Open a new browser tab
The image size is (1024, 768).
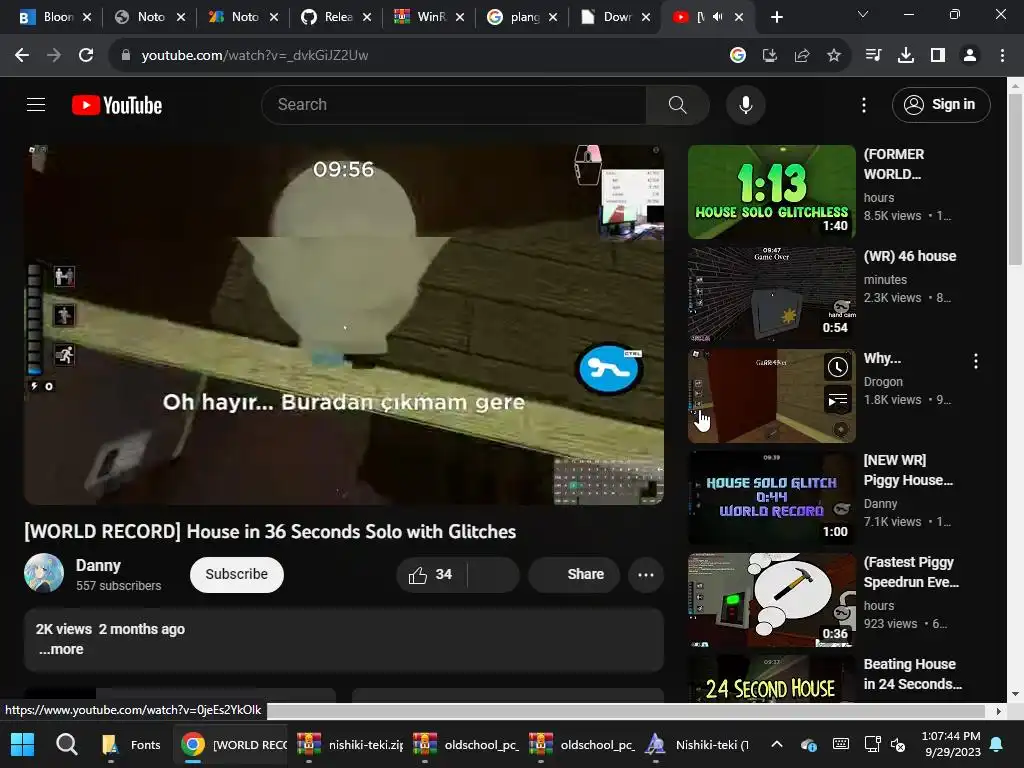click(x=776, y=17)
